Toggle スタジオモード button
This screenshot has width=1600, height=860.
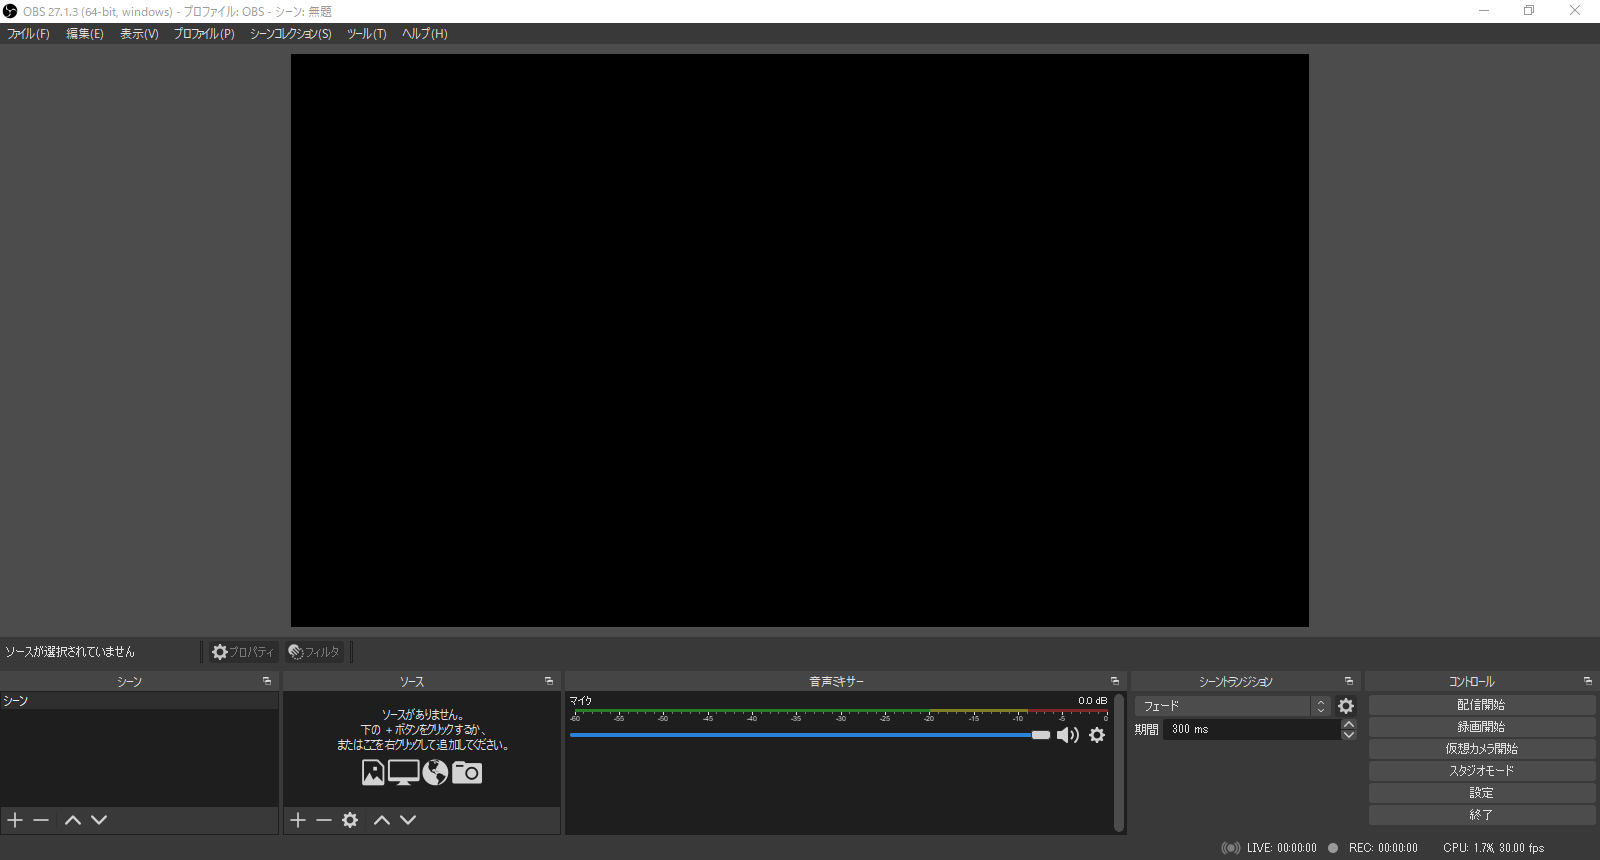(x=1482, y=771)
